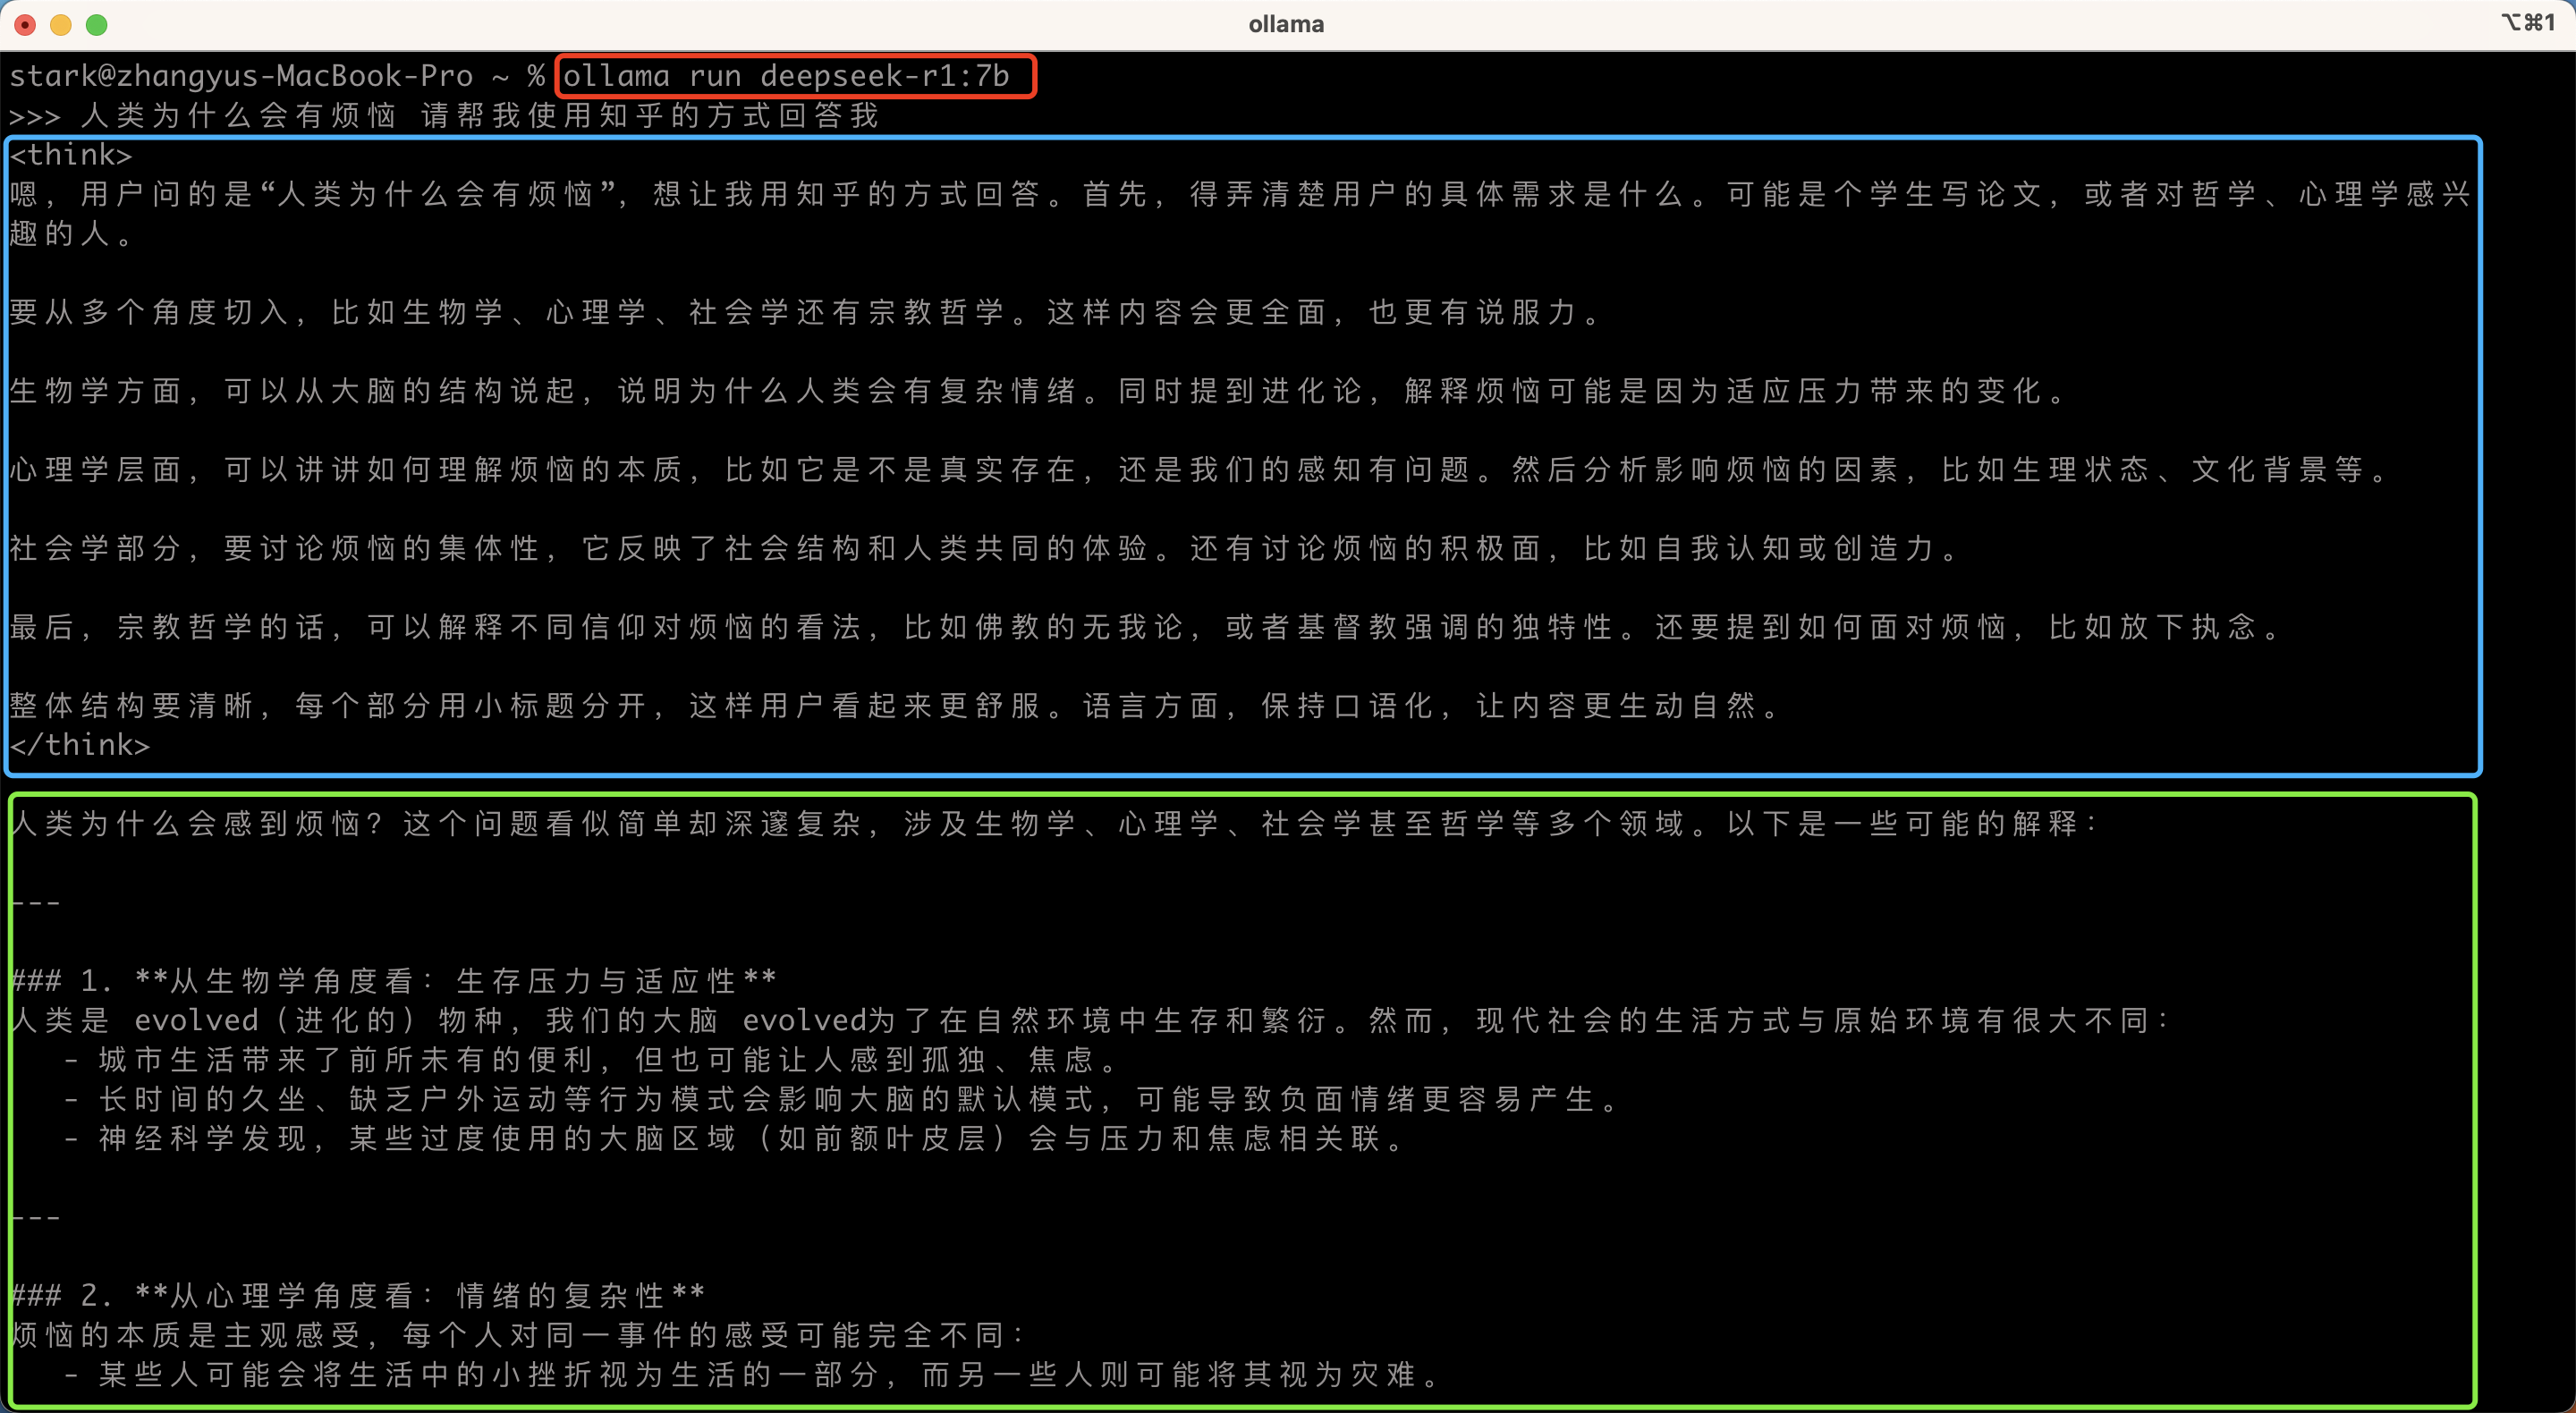Screen dimensions: 2576x1413
Task: Click the line starting '社会学部分'
Action: 985,548
